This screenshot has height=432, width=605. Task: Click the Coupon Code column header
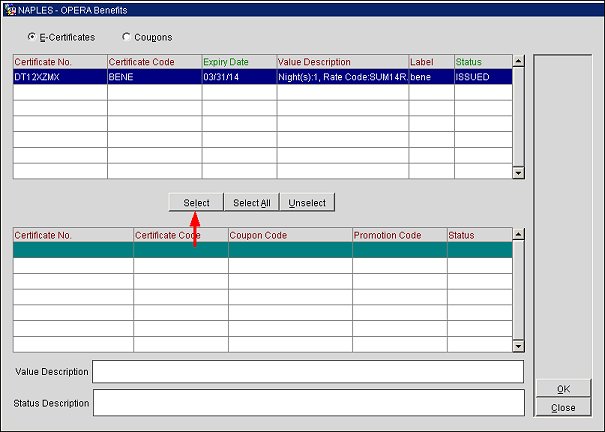coord(289,235)
